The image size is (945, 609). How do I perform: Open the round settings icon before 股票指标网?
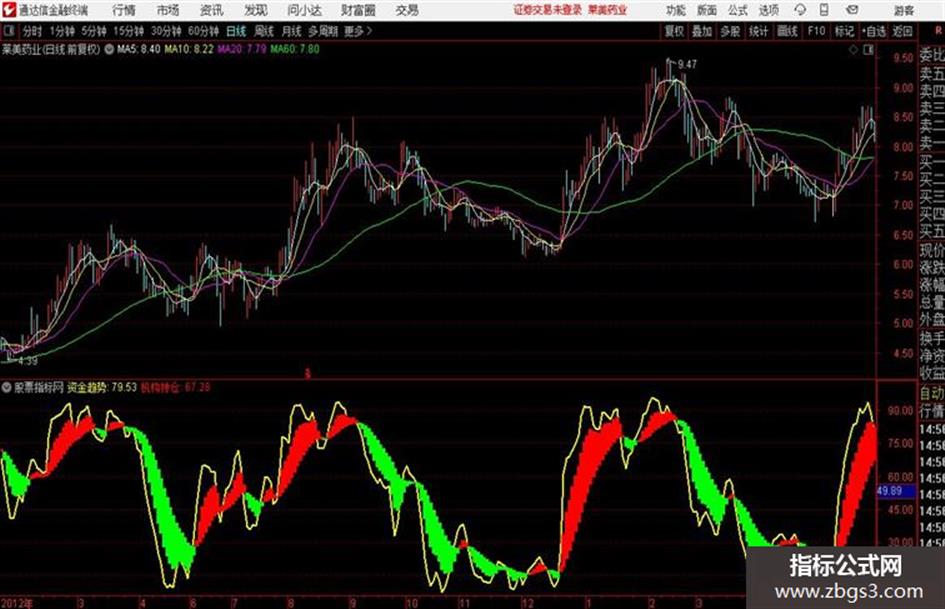pyautogui.click(x=7, y=387)
